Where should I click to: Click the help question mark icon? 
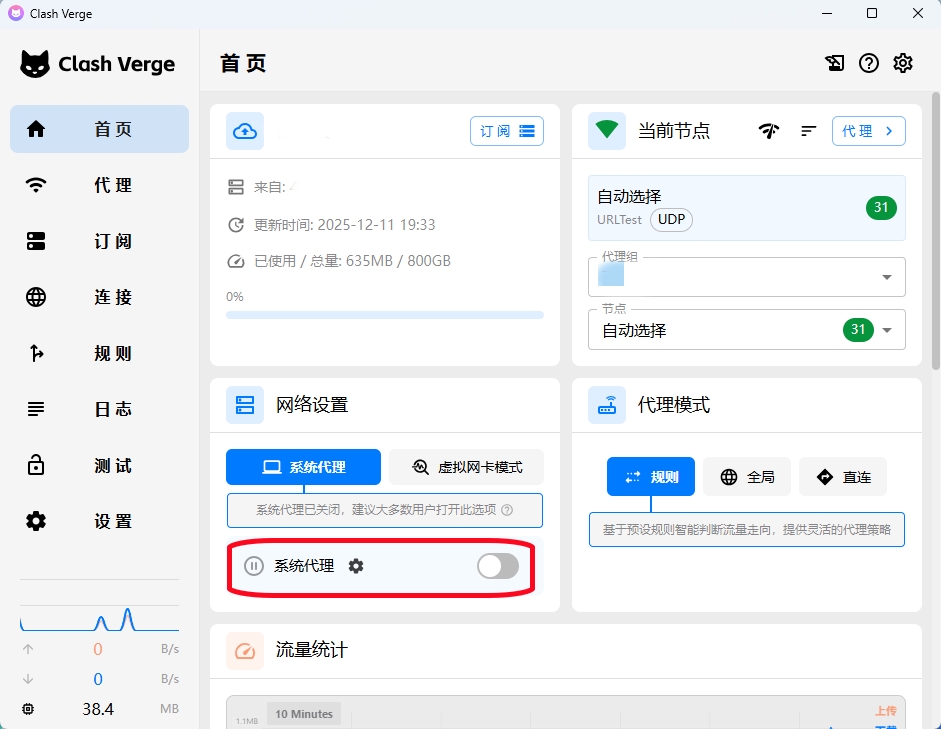[x=869, y=63]
